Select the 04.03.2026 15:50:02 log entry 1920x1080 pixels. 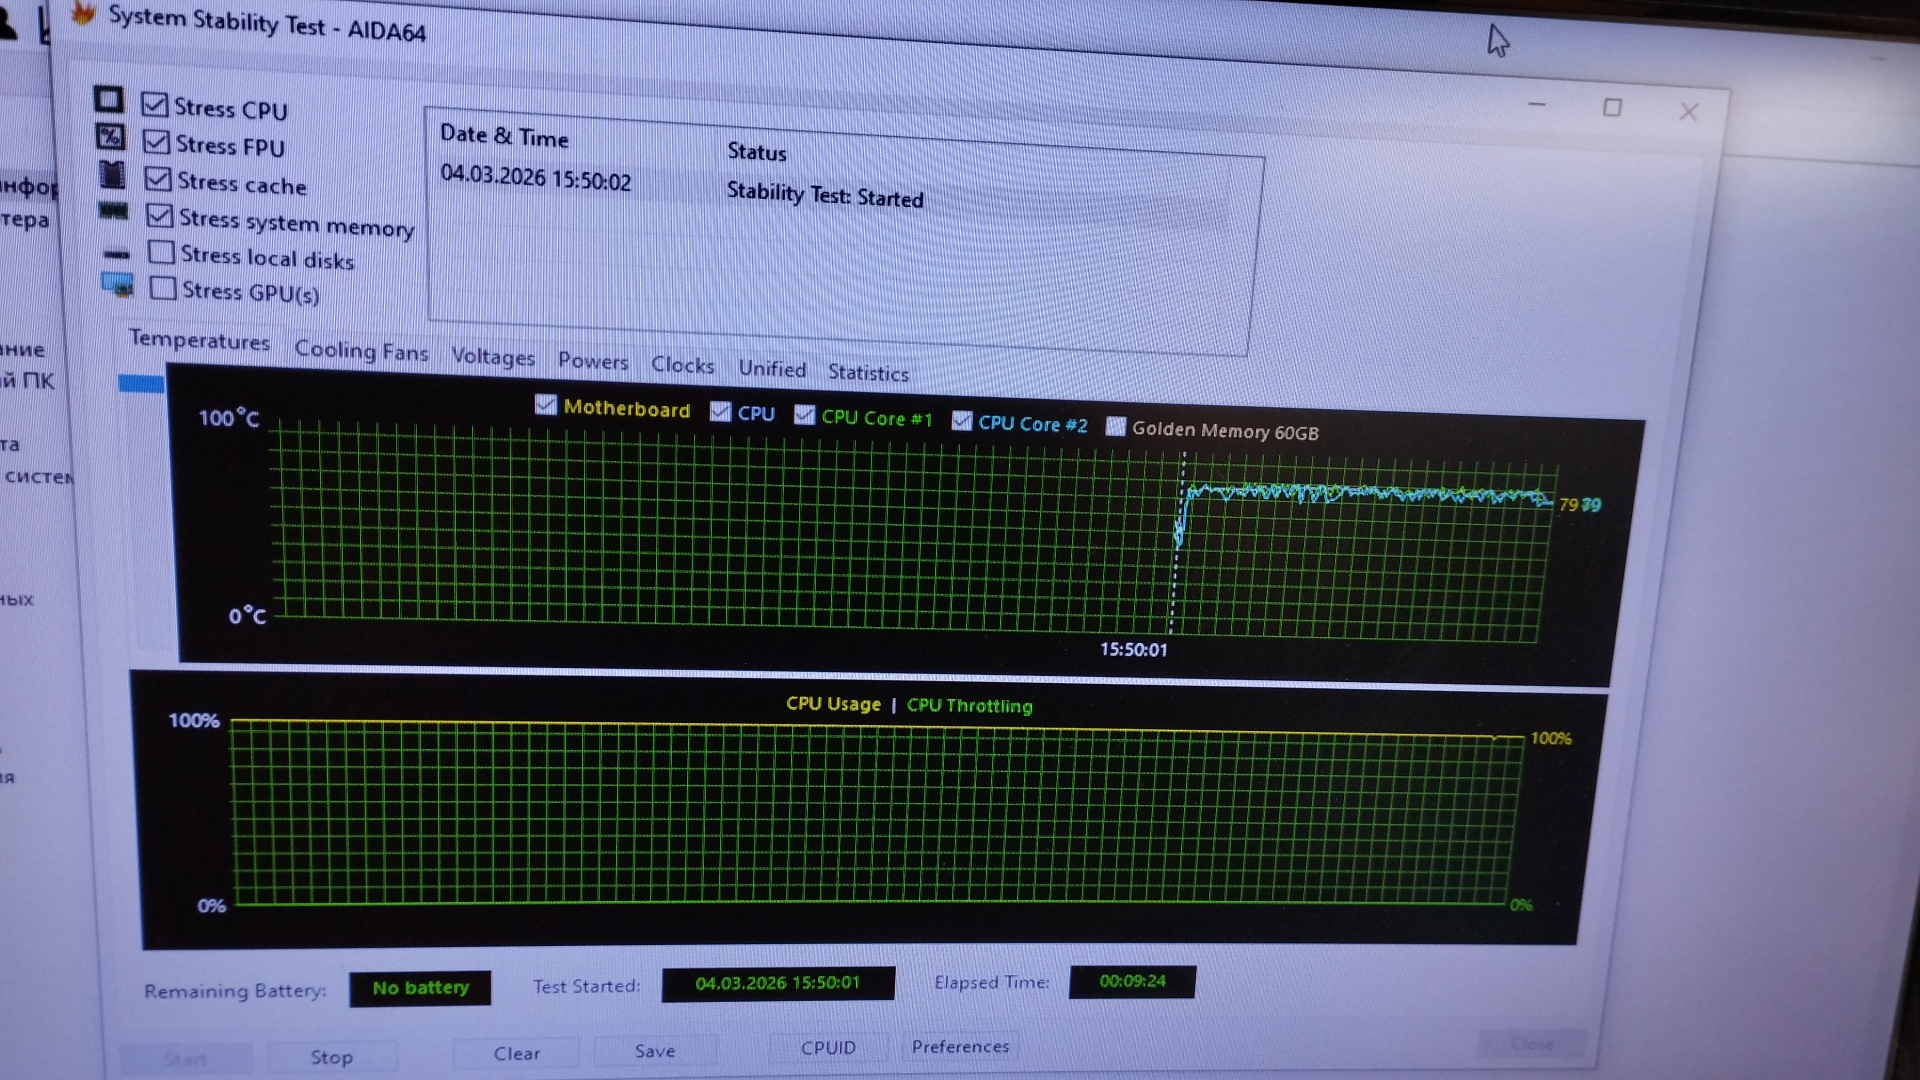click(536, 178)
